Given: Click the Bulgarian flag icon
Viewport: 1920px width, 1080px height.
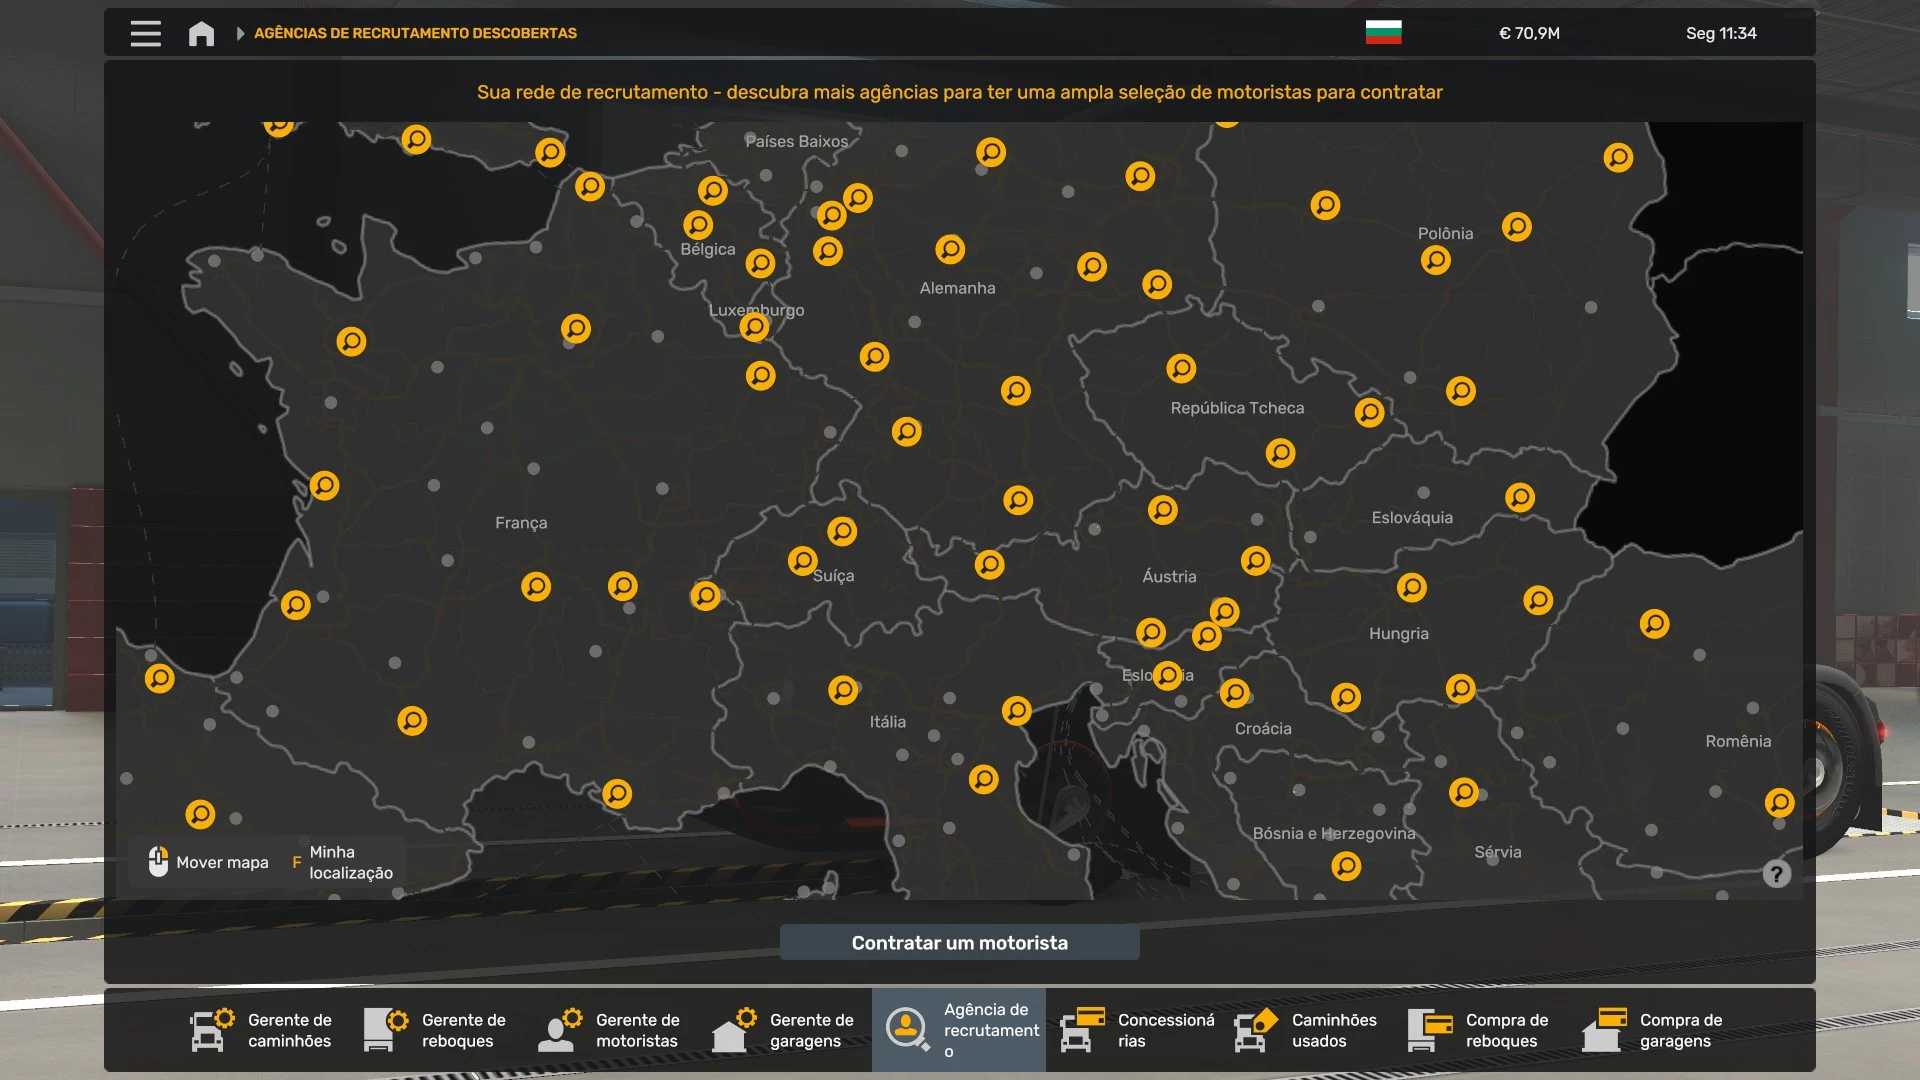Looking at the screenshot, I should (x=1383, y=33).
